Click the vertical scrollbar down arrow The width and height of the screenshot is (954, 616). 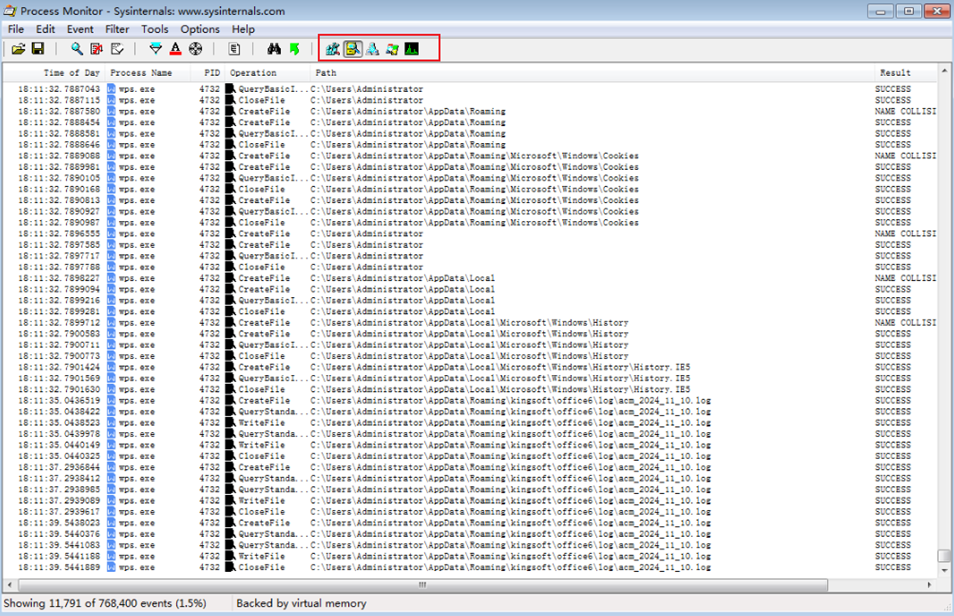[944, 571]
